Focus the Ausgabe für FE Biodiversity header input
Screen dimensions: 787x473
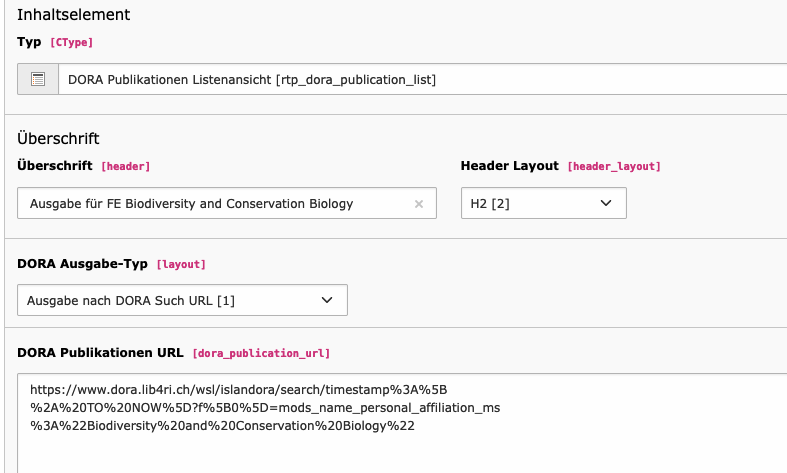point(227,203)
